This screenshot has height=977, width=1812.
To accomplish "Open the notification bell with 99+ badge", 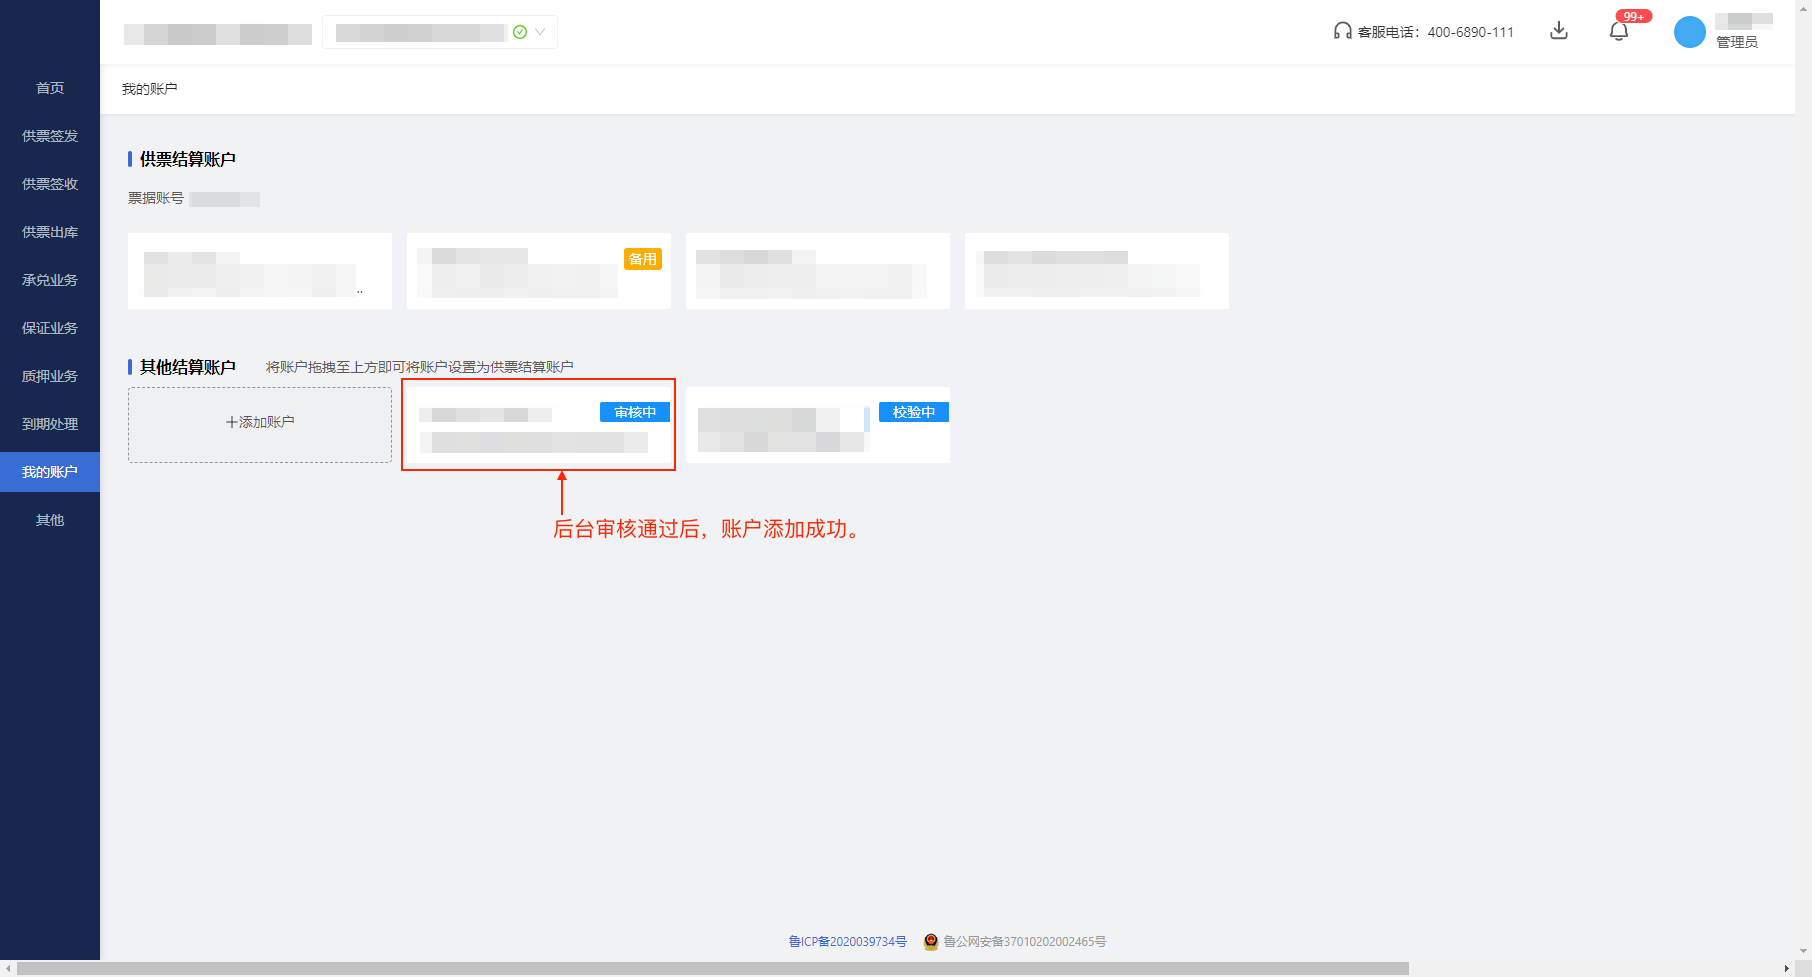I will [x=1619, y=31].
